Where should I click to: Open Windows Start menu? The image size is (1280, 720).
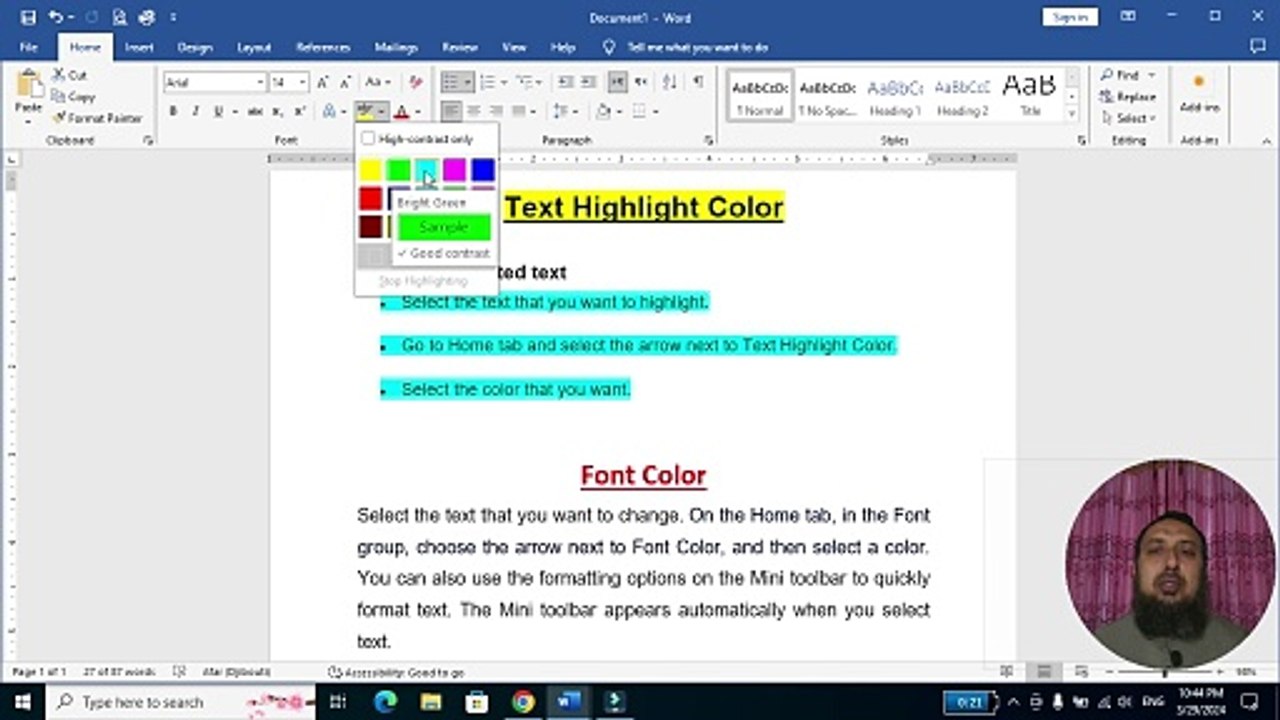tap(22, 702)
